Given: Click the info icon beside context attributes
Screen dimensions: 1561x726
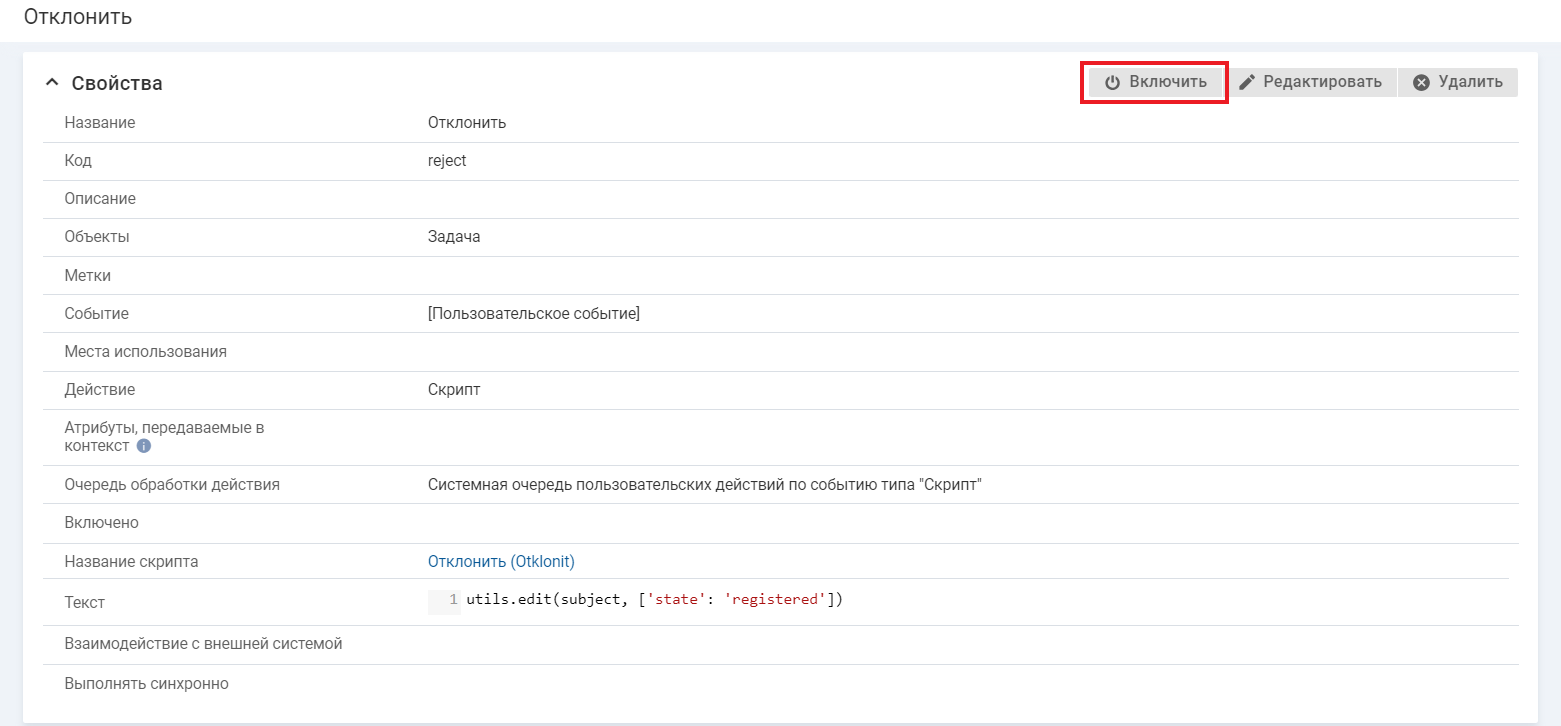Looking at the screenshot, I should tap(143, 446).
